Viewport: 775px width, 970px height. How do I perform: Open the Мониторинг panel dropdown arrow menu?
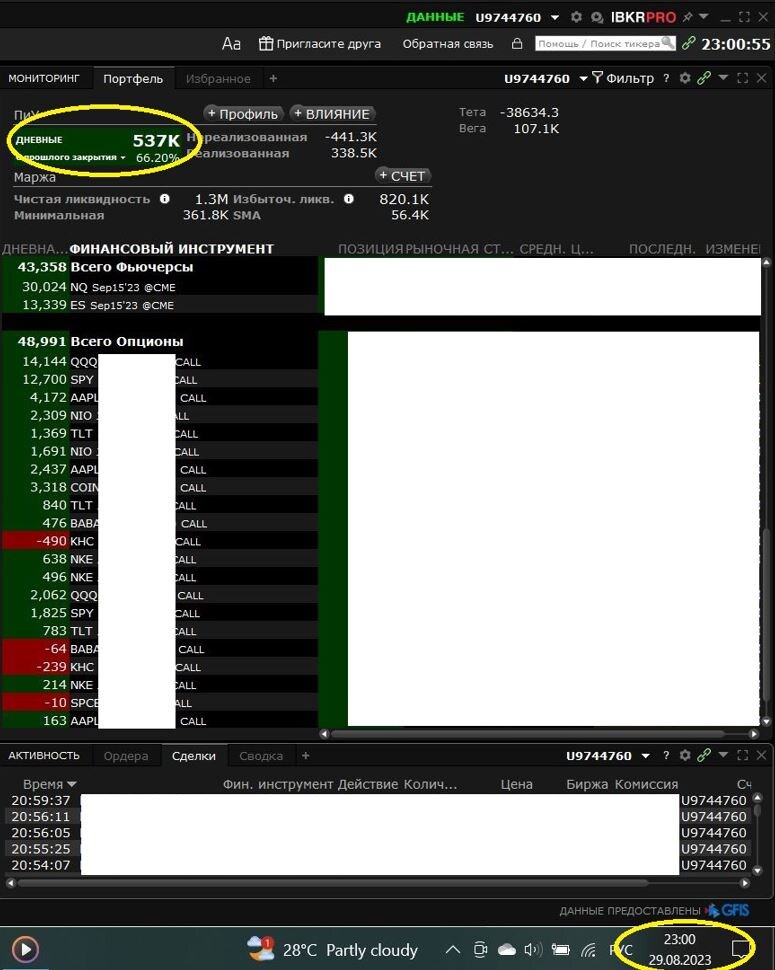[x=723, y=77]
